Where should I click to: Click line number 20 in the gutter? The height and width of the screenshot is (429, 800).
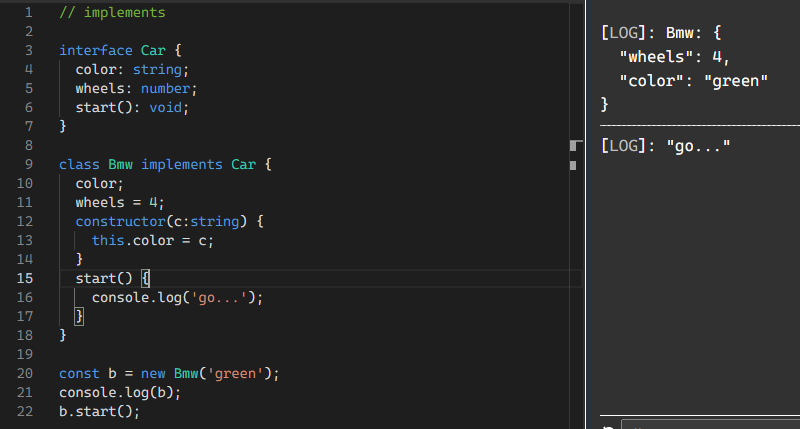(x=24, y=373)
